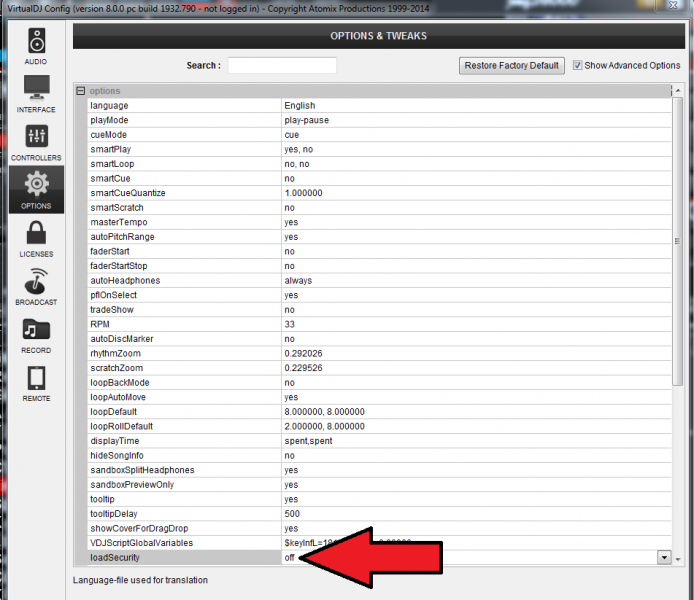The image size is (694, 600).
Task: Click the 2.000000, 8.000000 value
Action: tap(324, 427)
